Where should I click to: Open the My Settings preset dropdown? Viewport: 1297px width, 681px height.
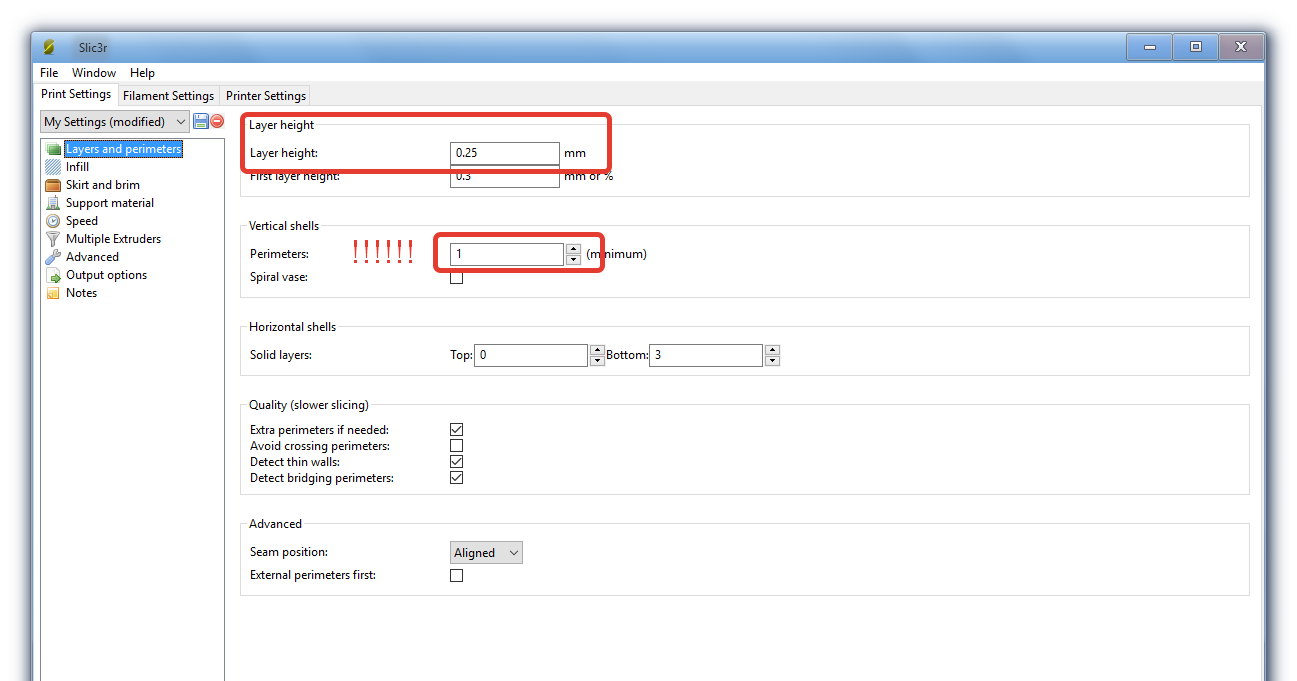click(x=115, y=121)
